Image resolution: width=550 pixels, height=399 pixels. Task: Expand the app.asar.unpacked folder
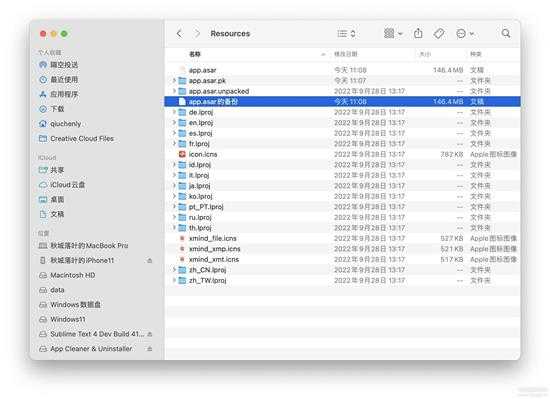tap(174, 91)
